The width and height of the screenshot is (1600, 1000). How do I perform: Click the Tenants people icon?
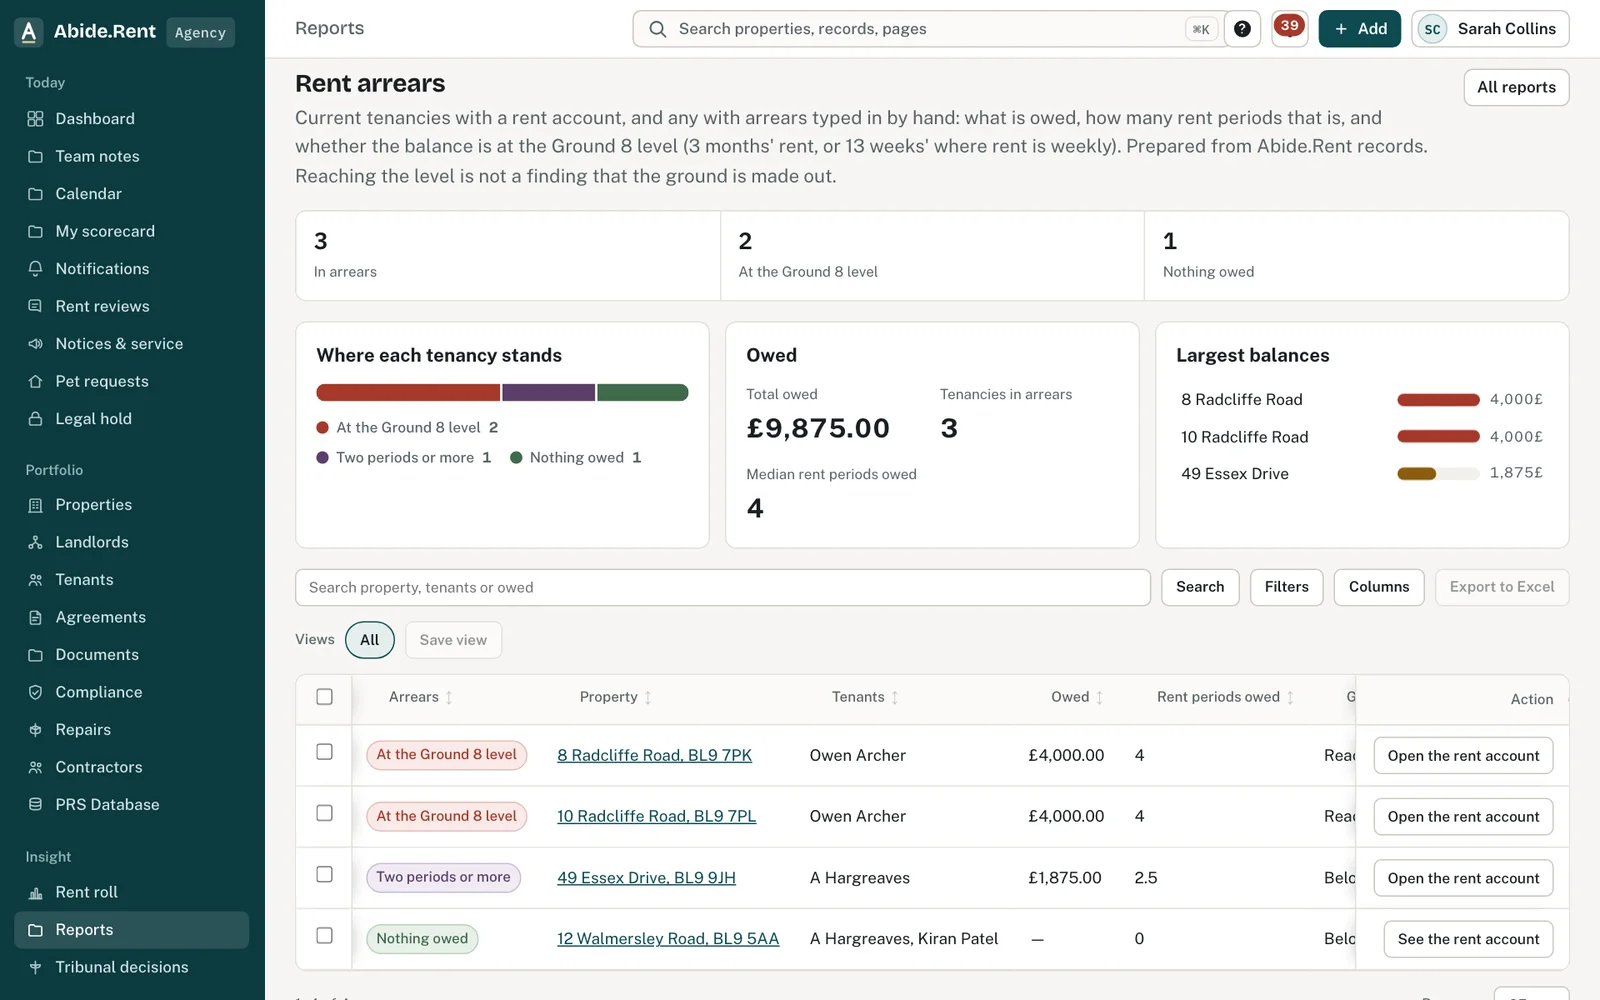36,580
